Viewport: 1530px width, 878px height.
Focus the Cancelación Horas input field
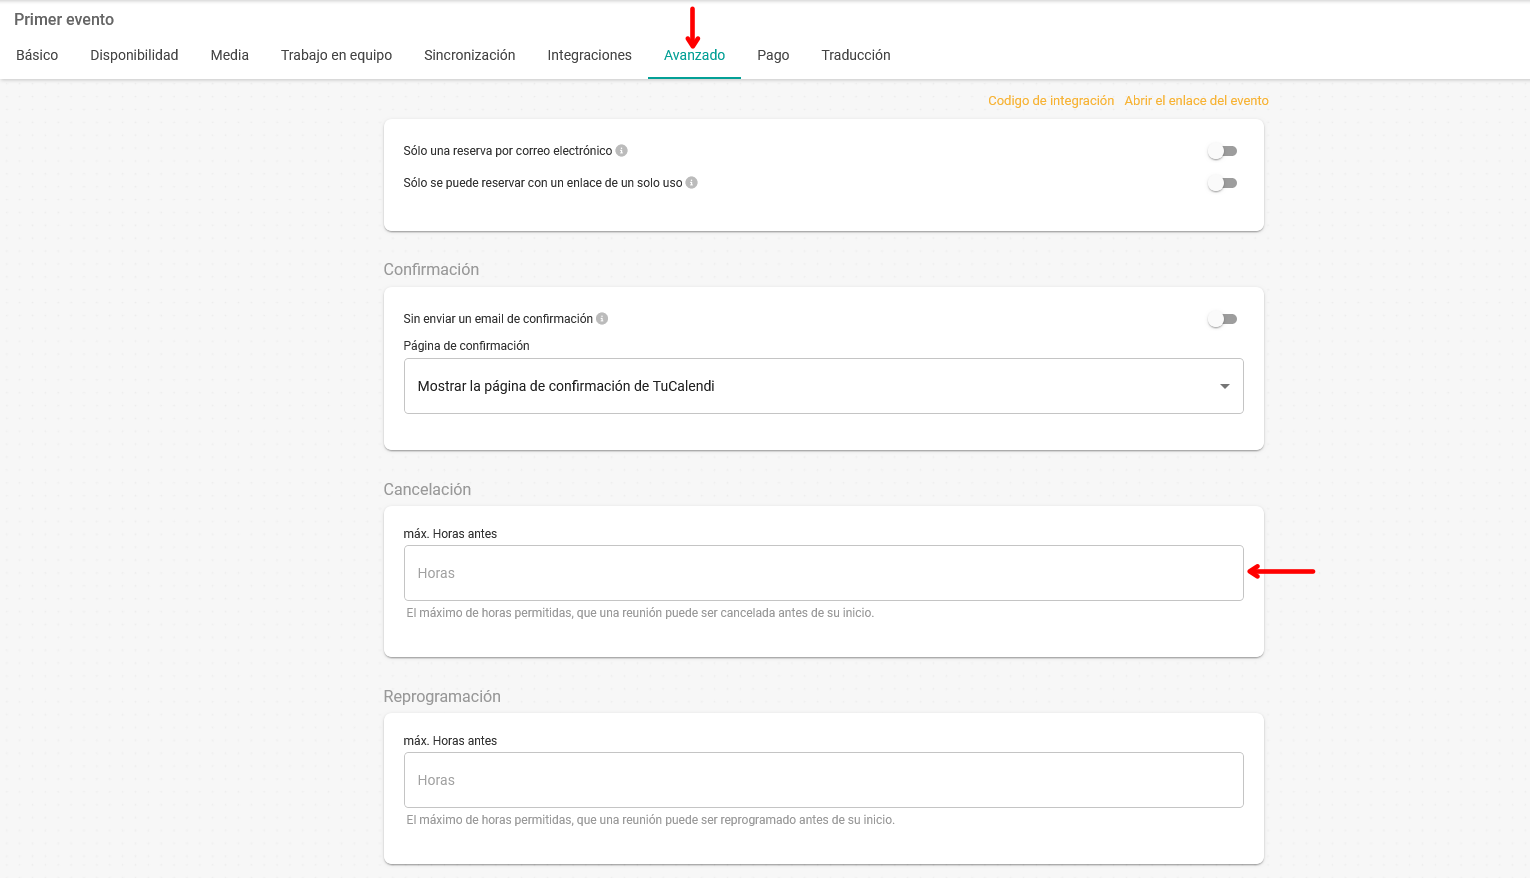coord(823,573)
